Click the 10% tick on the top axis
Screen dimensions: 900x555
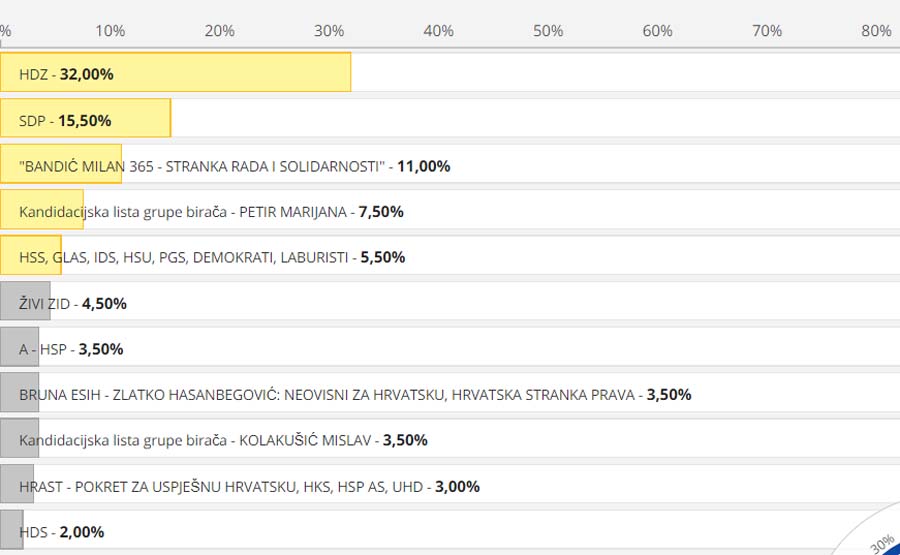tap(110, 31)
